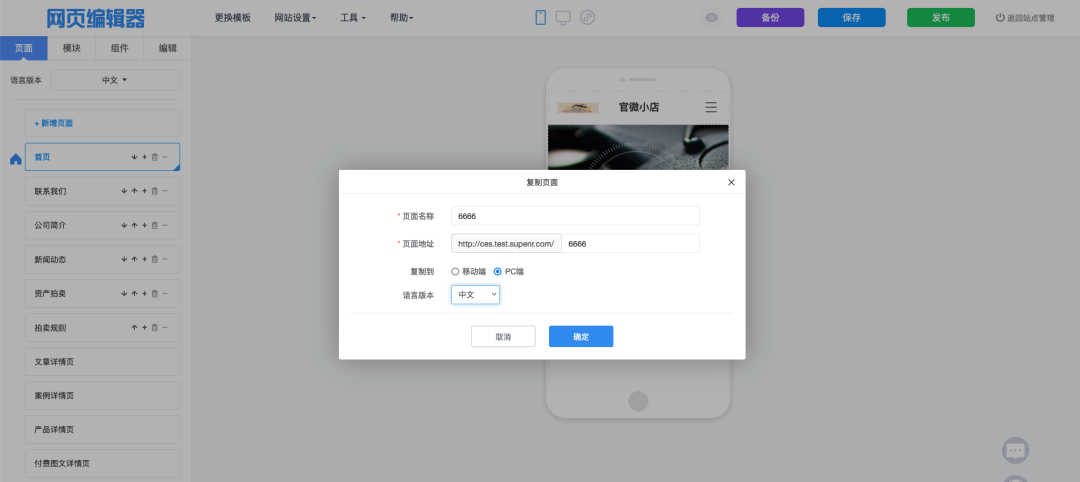Click the blue 保存 button
This screenshot has width=1080, height=482.
coord(851,18)
